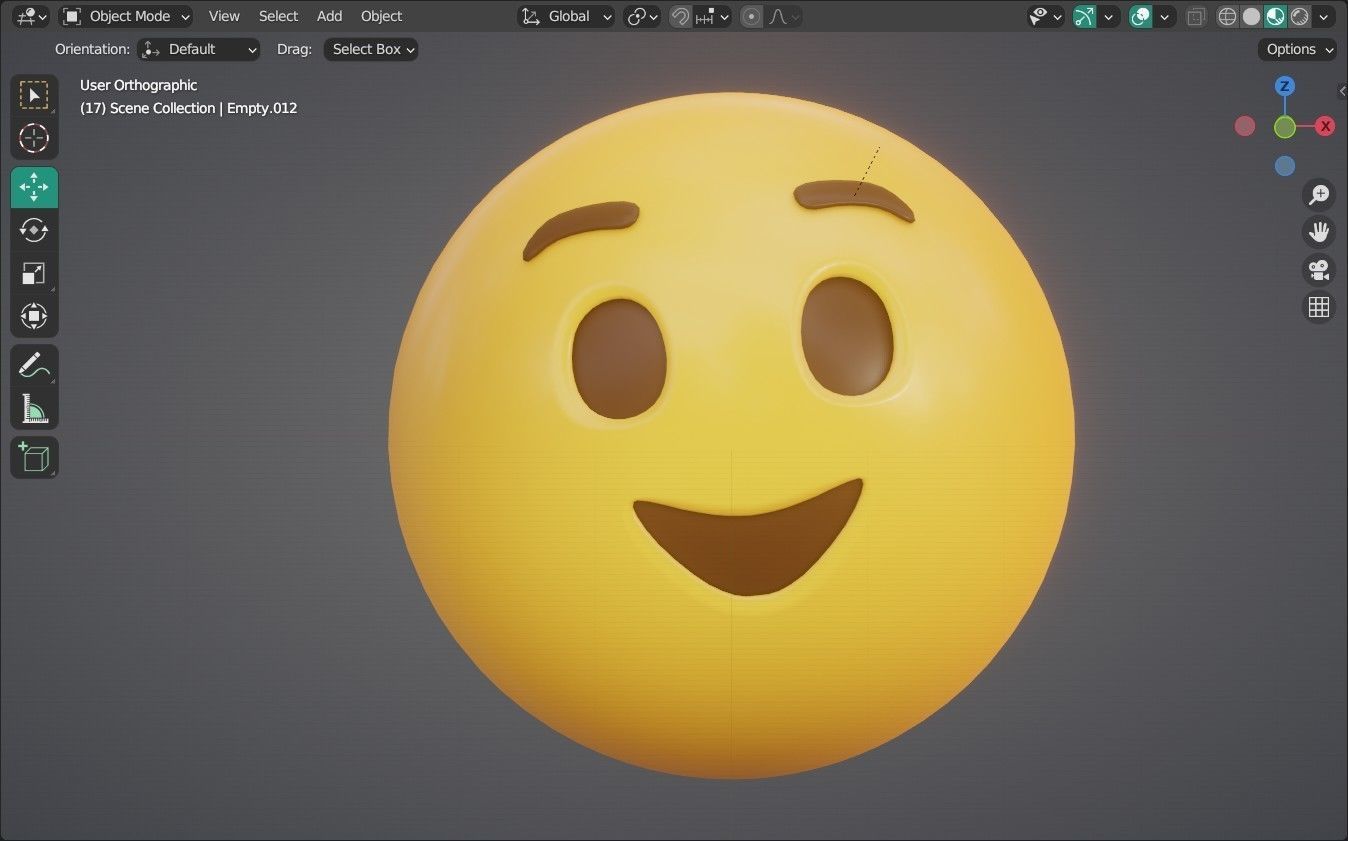Switch to Material Preview shading

tap(1275, 16)
